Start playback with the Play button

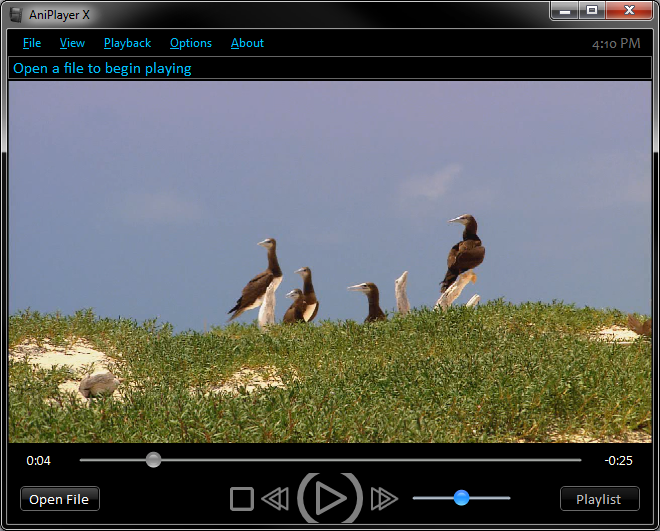(330, 498)
